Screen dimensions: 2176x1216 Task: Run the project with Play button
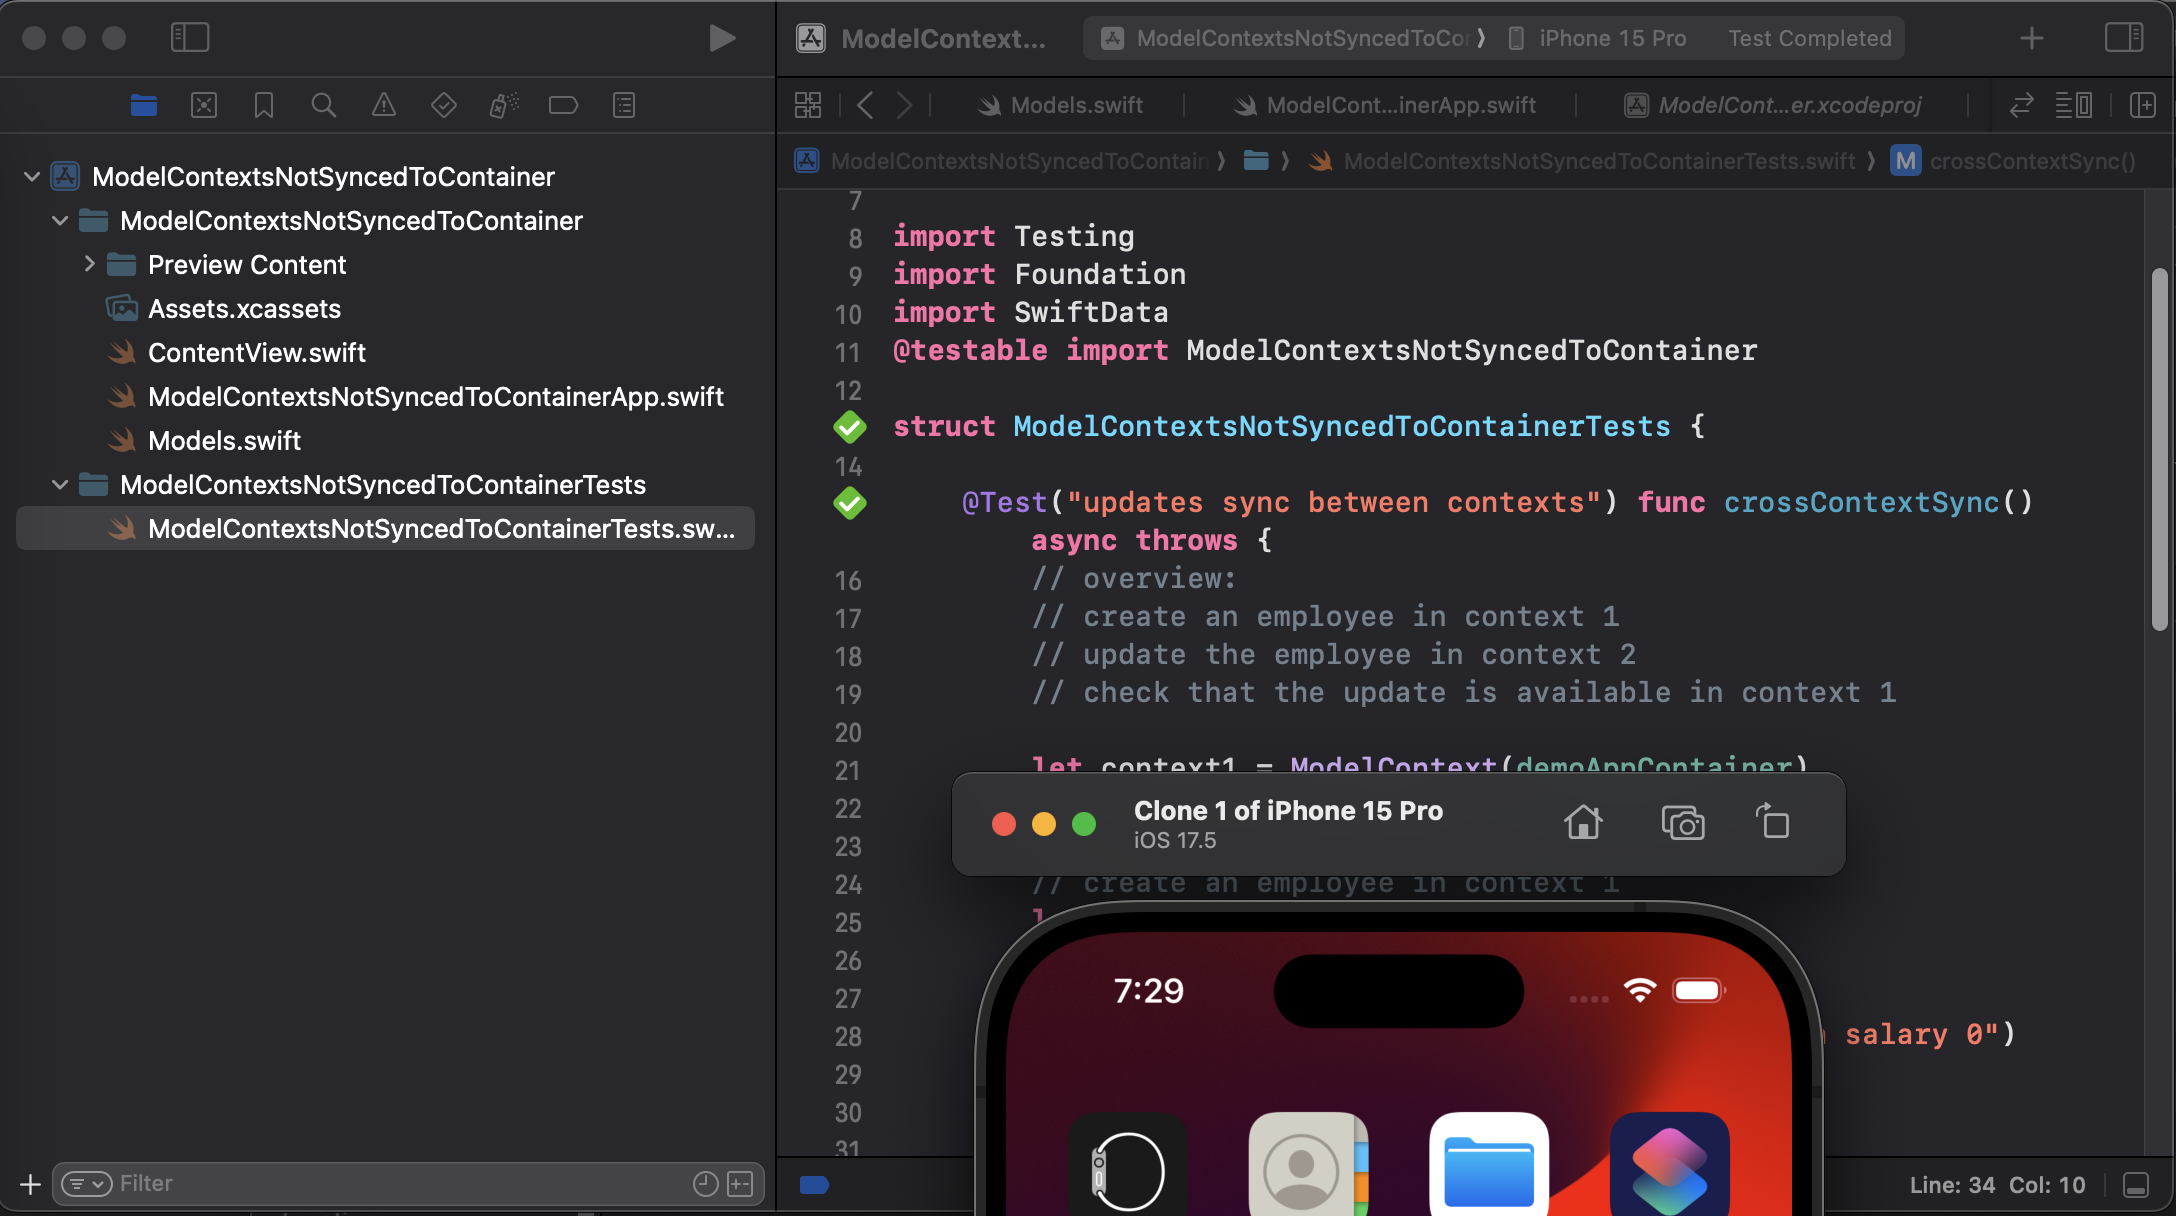pos(721,38)
